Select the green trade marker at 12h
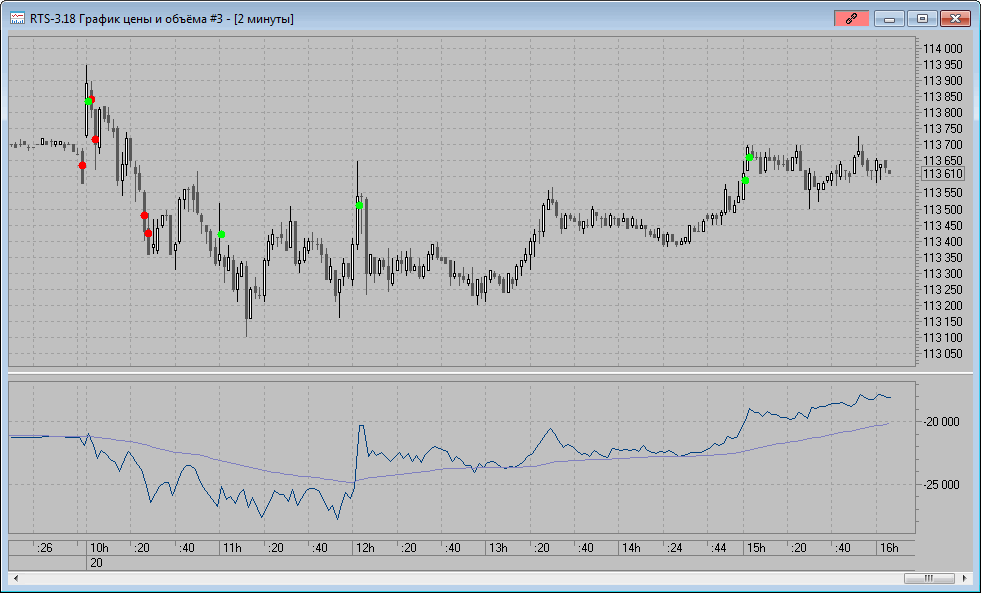 pos(359,205)
